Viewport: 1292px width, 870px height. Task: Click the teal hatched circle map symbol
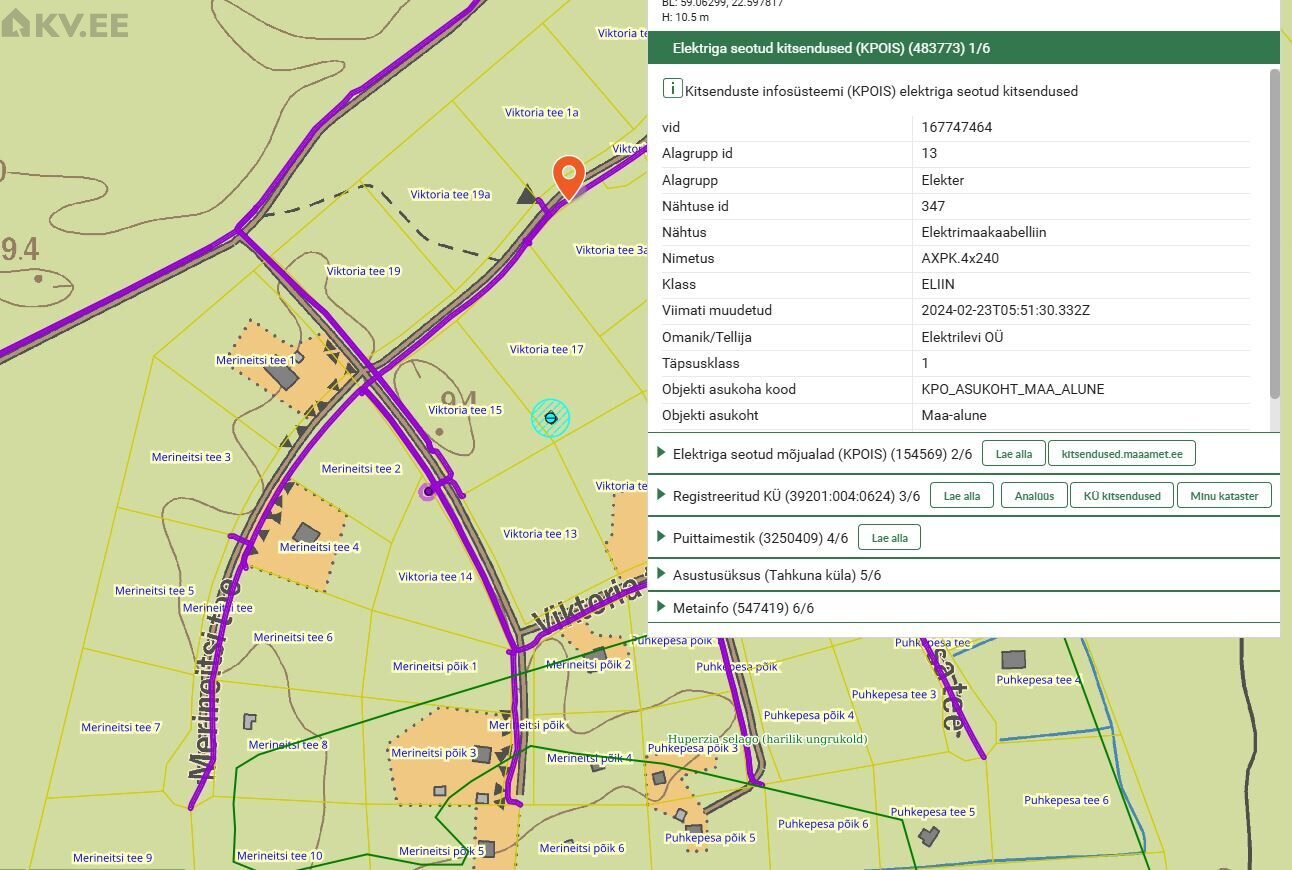[x=550, y=418]
